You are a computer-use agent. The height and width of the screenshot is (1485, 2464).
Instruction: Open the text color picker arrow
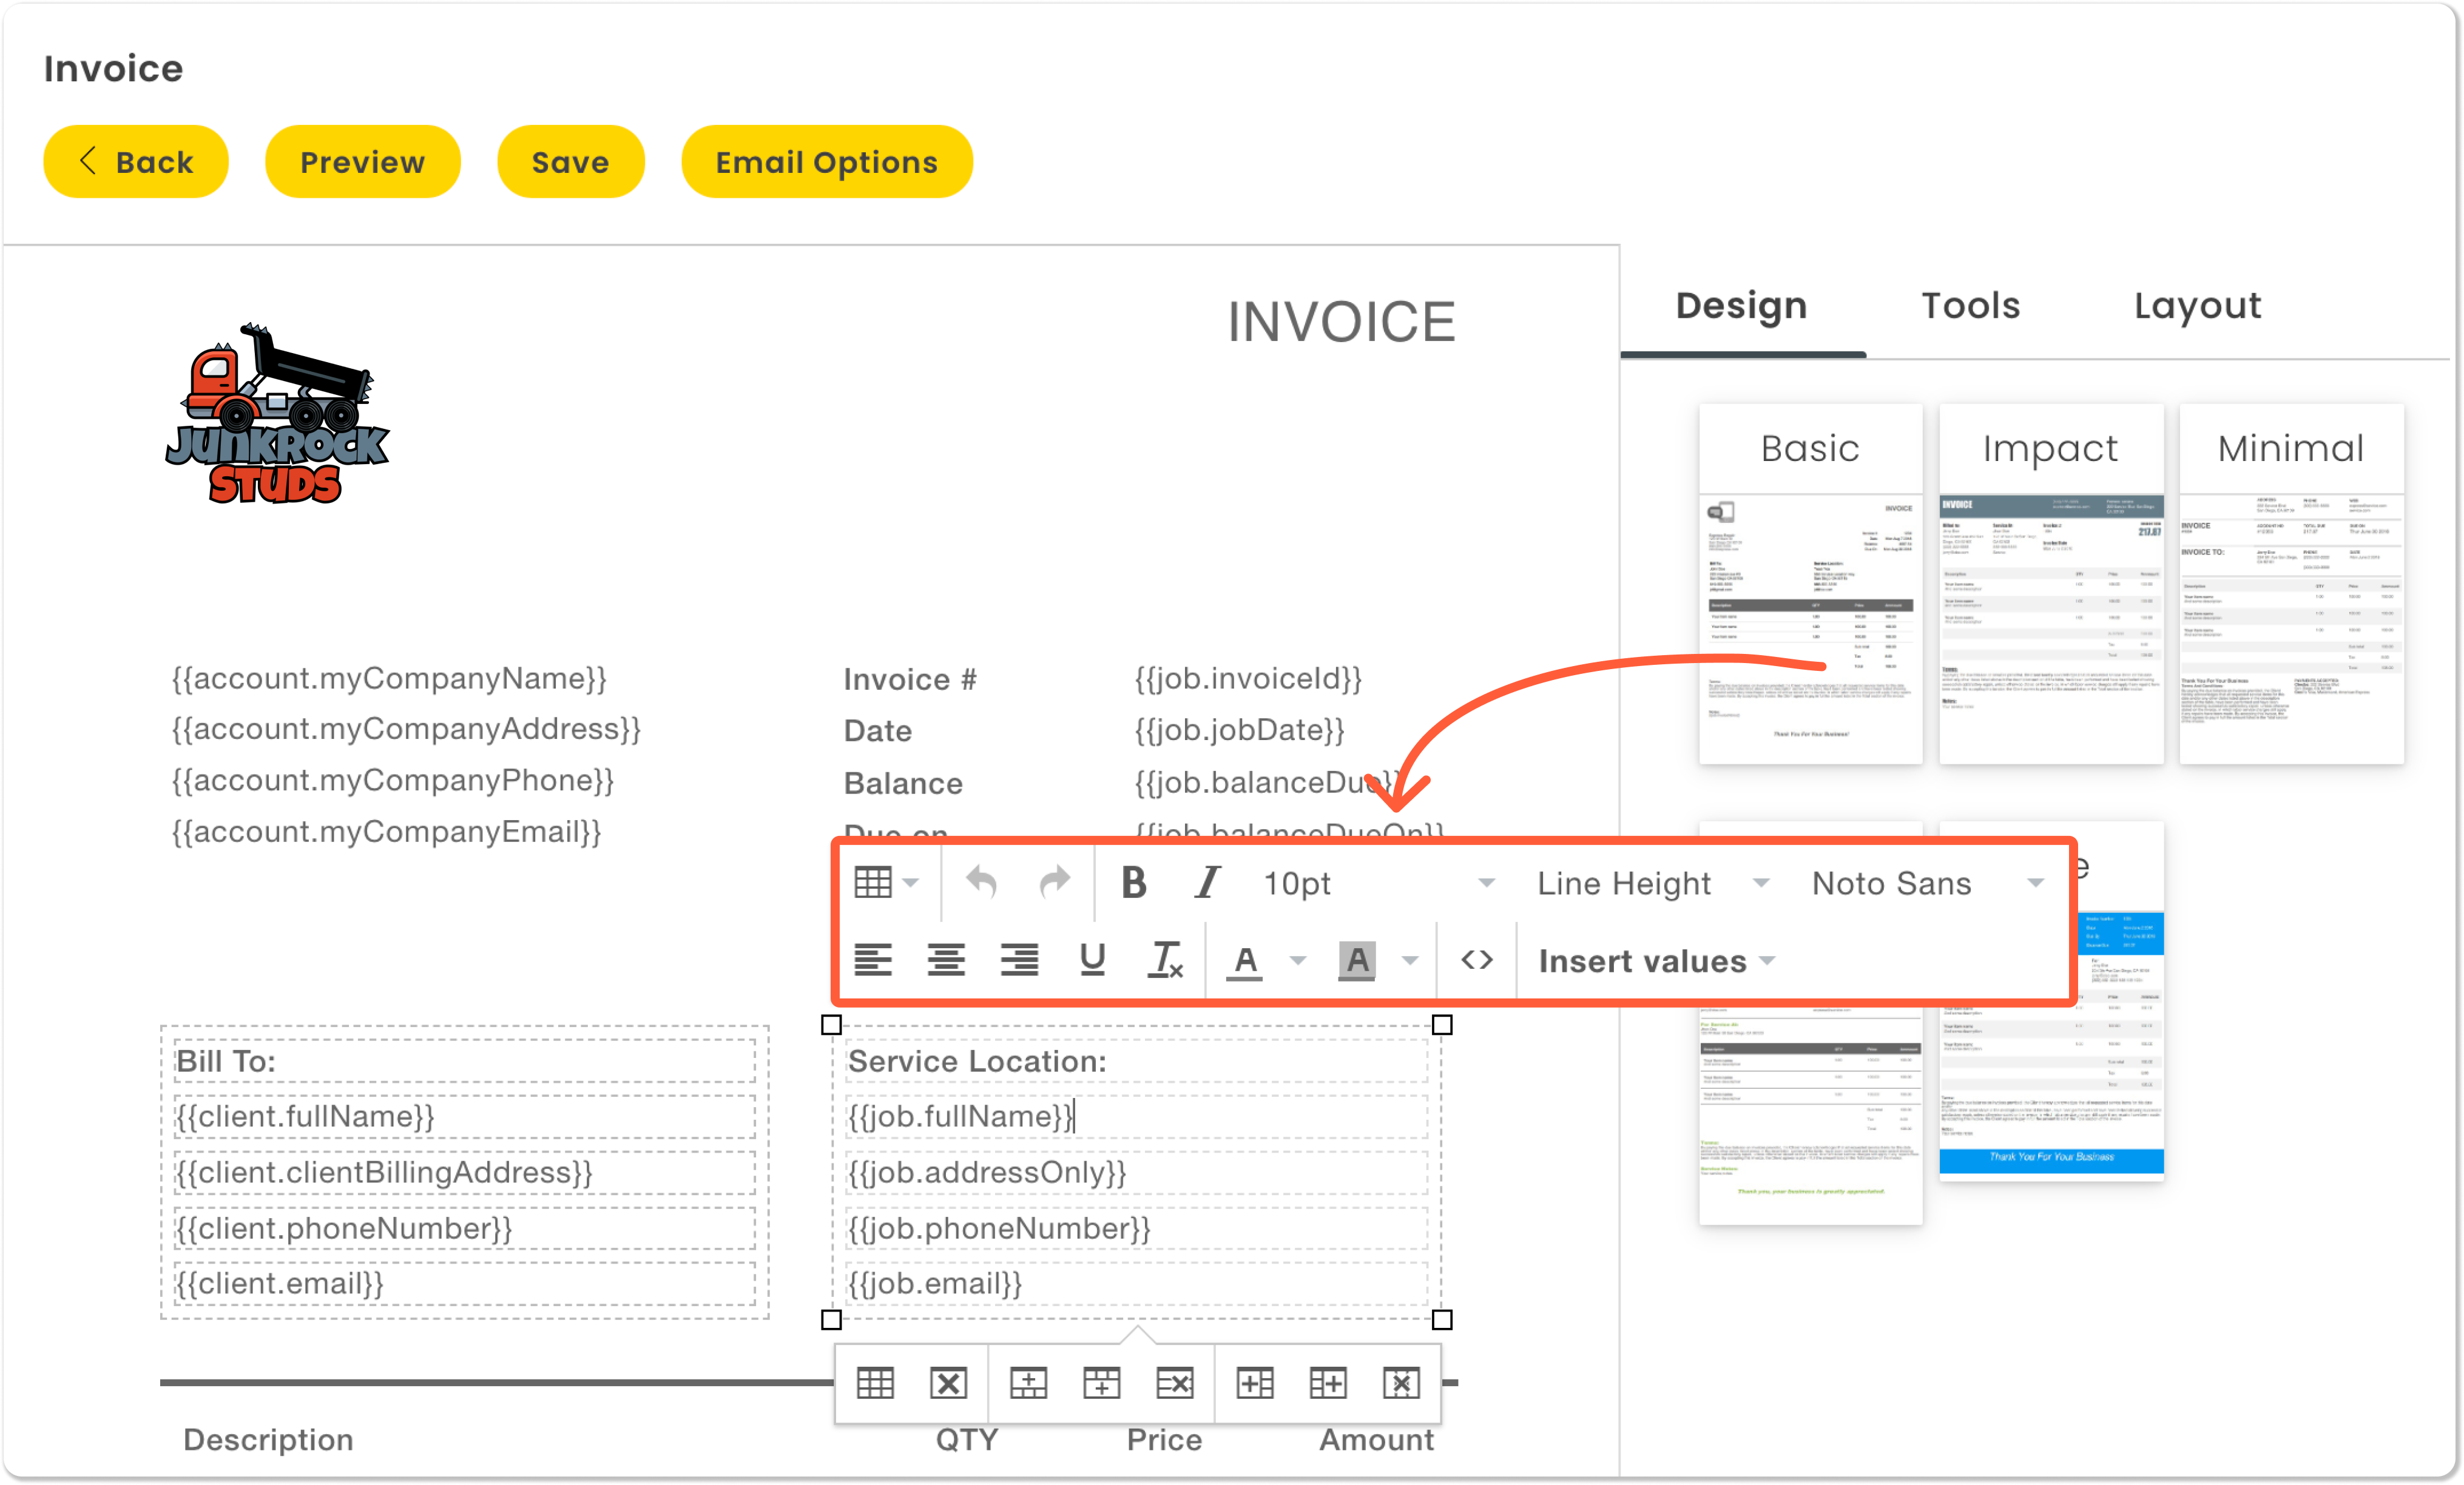[1298, 960]
